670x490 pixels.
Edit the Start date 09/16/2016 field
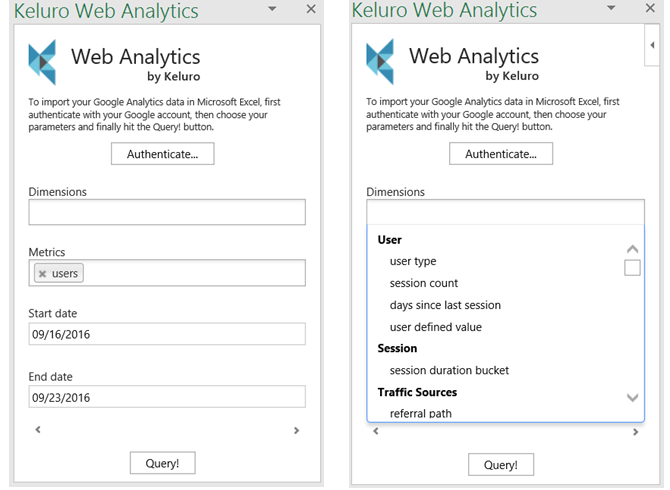coord(167,334)
